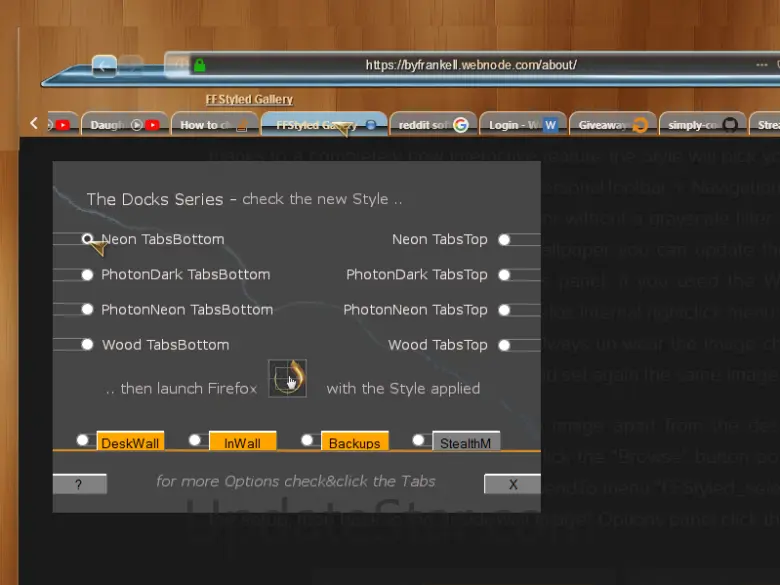Open the Login - W... tab
This screenshot has width=780, height=585.
pyautogui.click(x=523, y=125)
